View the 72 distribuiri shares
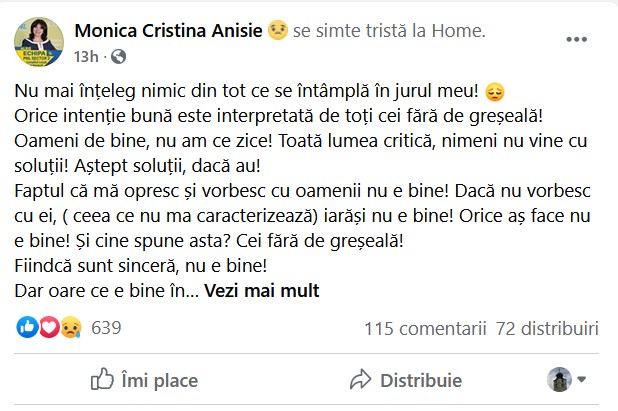 tap(547, 328)
